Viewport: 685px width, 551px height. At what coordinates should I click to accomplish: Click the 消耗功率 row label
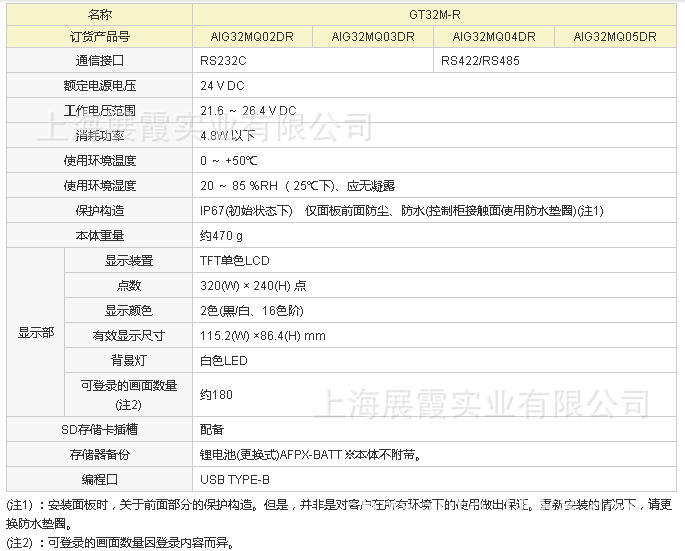pyautogui.click(x=100, y=136)
